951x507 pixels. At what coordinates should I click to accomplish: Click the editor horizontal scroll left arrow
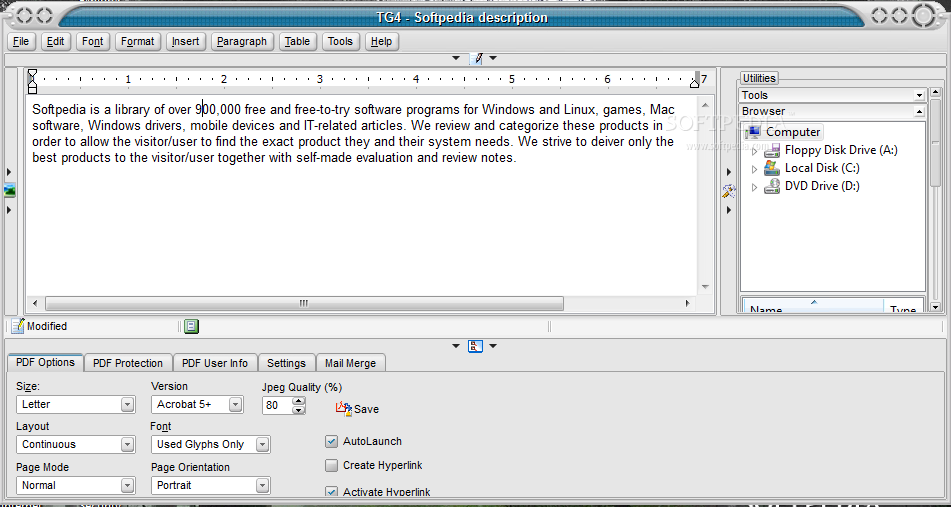pyautogui.click(x=35, y=303)
